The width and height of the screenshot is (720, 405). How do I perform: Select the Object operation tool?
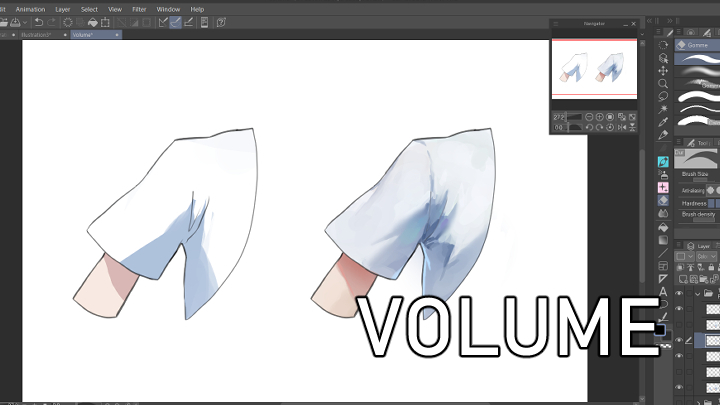(x=663, y=58)
